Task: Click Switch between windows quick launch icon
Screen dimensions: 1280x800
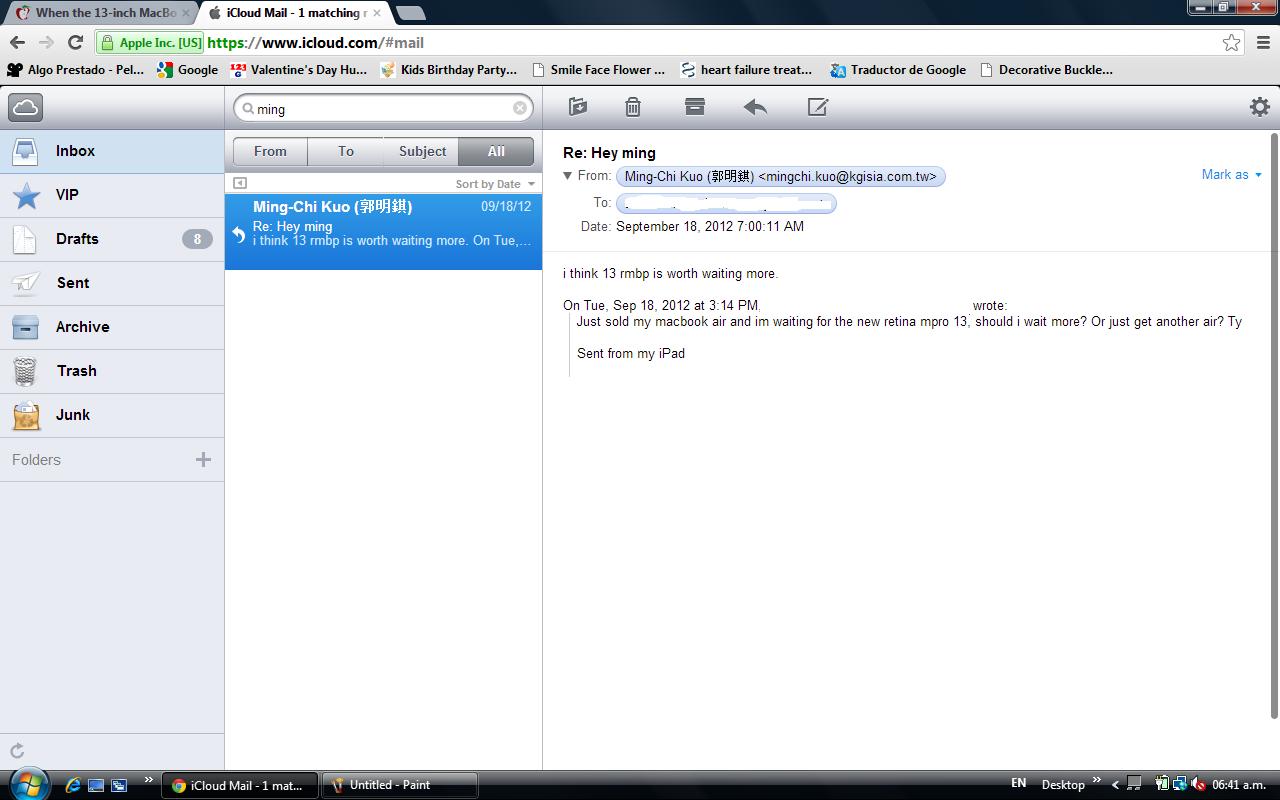Action: [119, 785]
